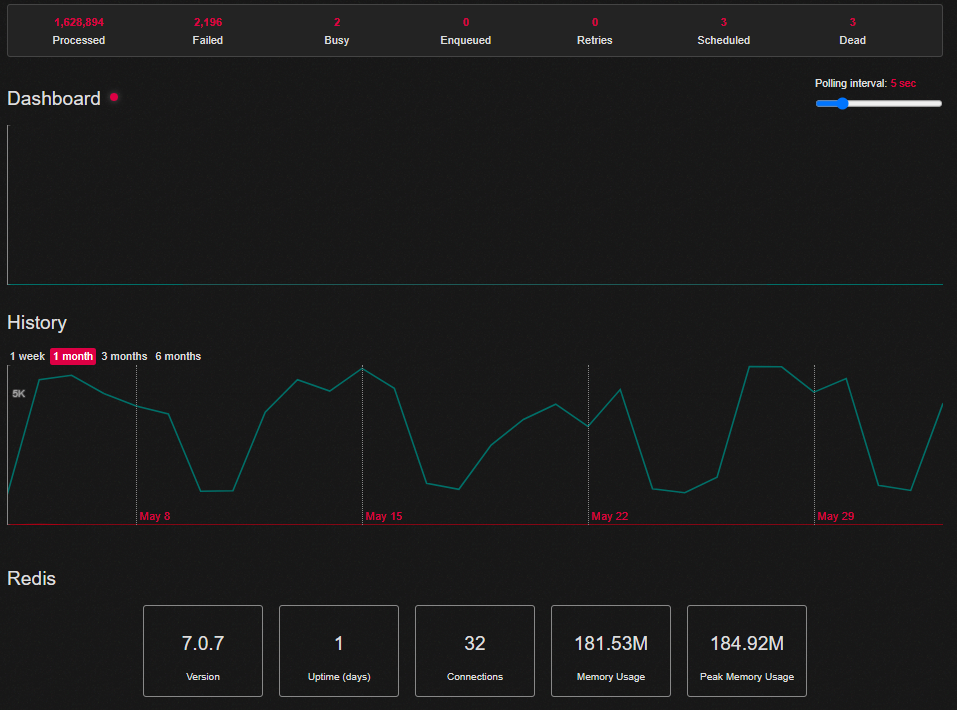Select the 1 week history range

pyautogui.click(x=27, y=357)
